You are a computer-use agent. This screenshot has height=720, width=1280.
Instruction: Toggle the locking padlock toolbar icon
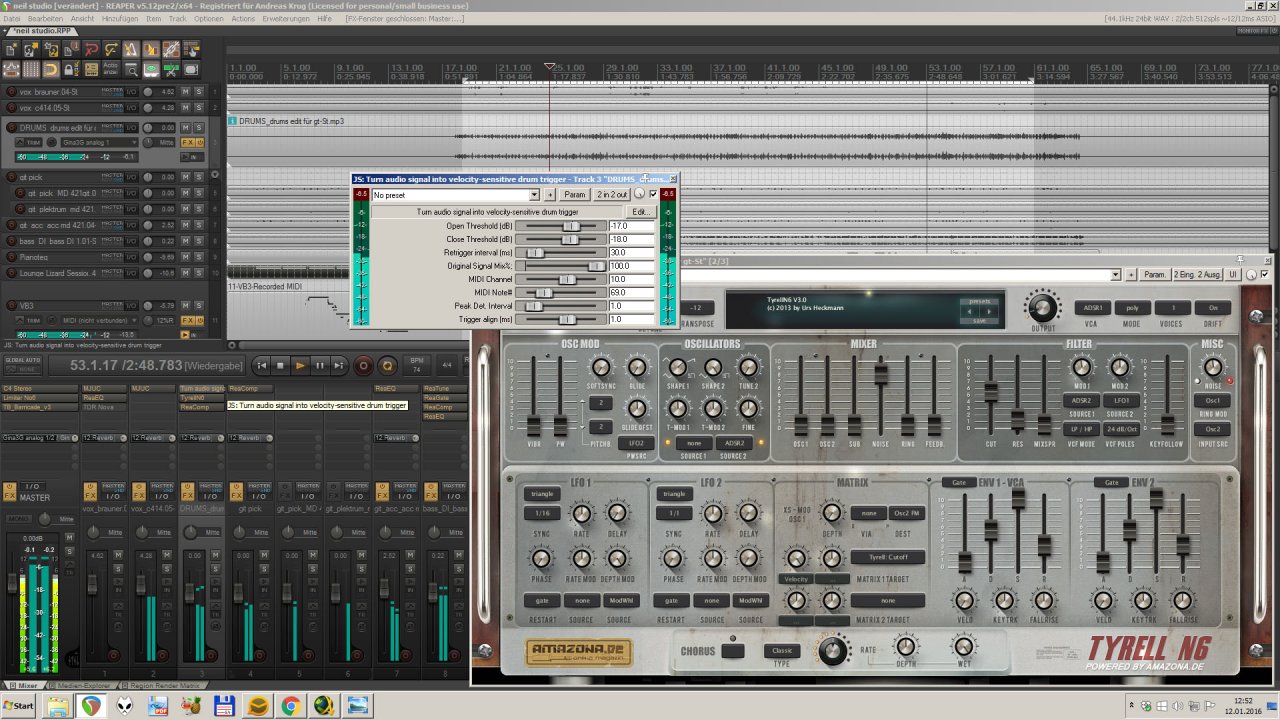tap(70, 69)
